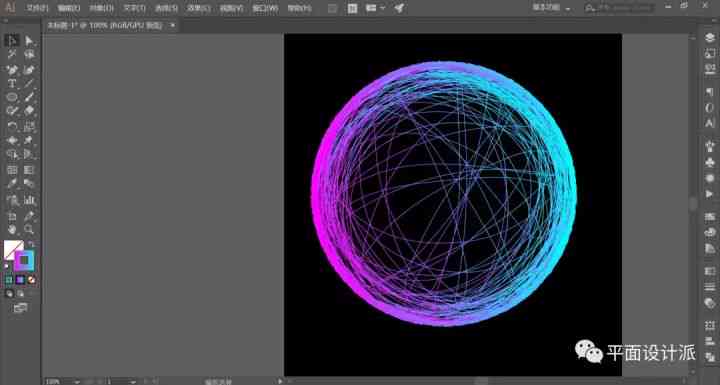Screen dimensions: 720x385
Task: Select the Gradient tool
Action: (x=29, y=170)
